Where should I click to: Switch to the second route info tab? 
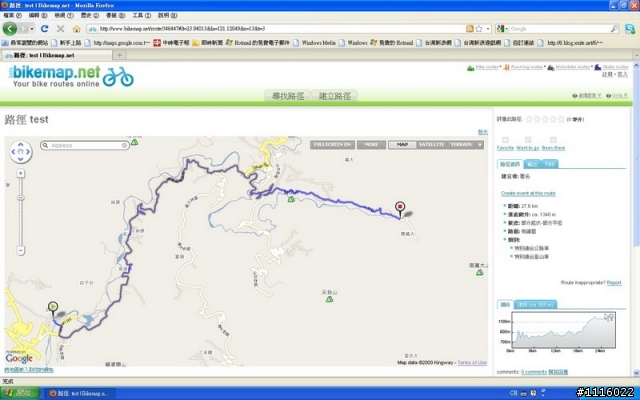532,164
